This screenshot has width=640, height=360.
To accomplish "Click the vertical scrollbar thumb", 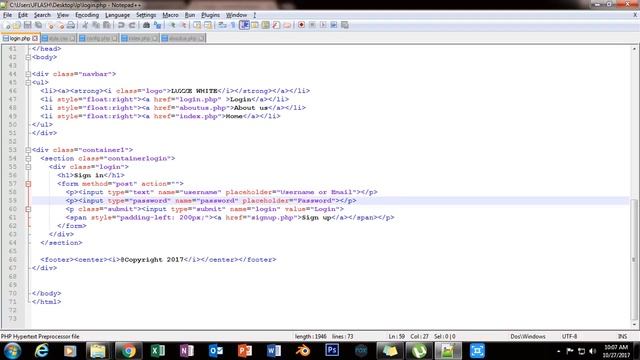I will (634, 260).
